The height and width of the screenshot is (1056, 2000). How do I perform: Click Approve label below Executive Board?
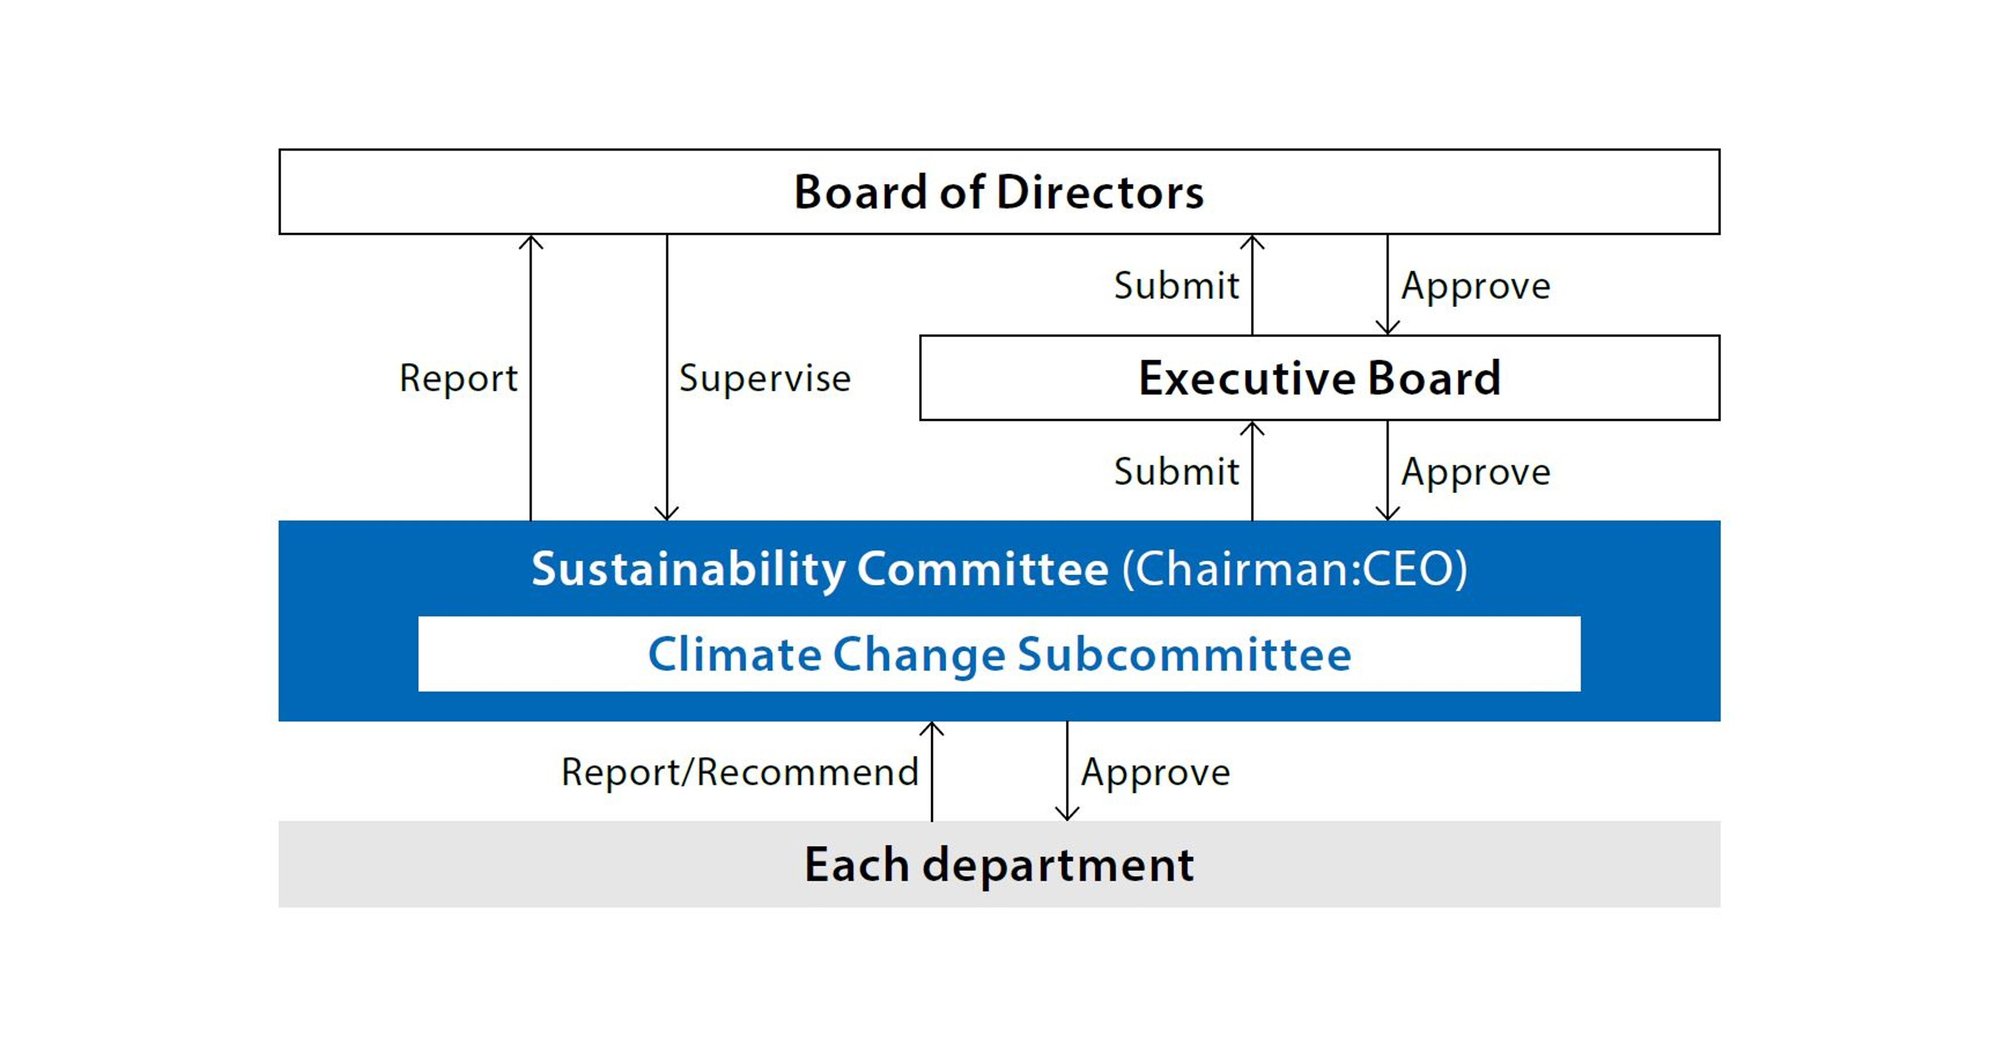pyautogui.click(x=1476, y=471)
